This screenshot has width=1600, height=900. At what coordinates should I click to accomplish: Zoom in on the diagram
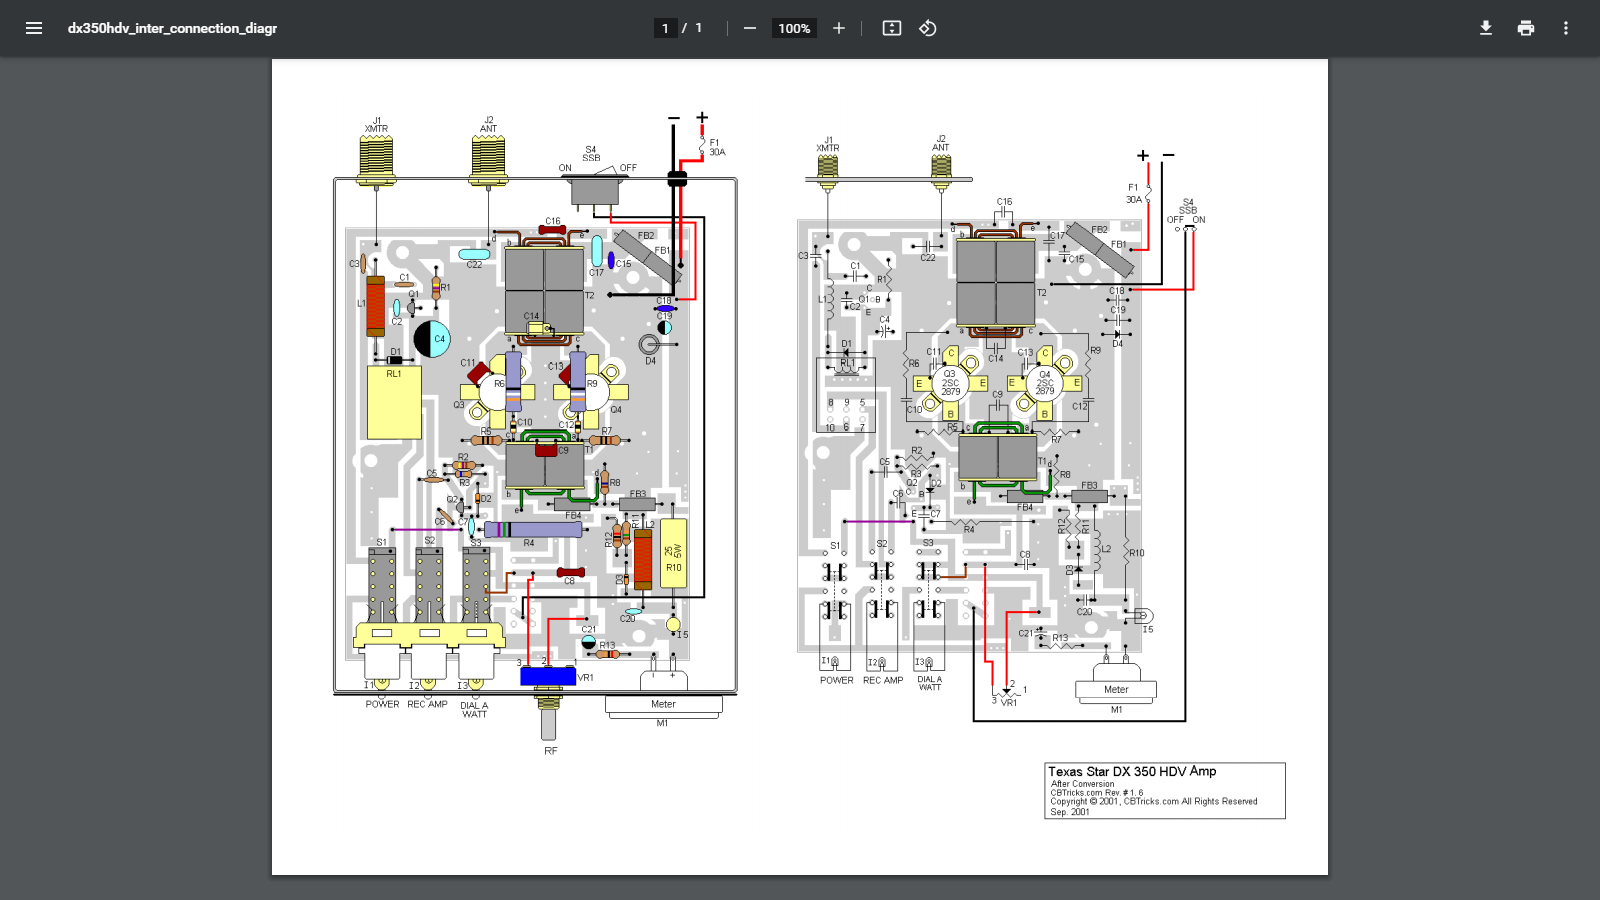point(838,28)
